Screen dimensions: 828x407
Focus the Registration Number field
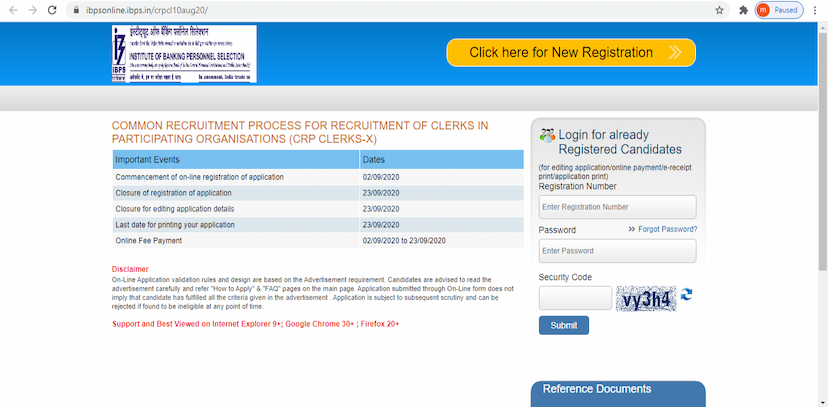[x=617, y=207]
